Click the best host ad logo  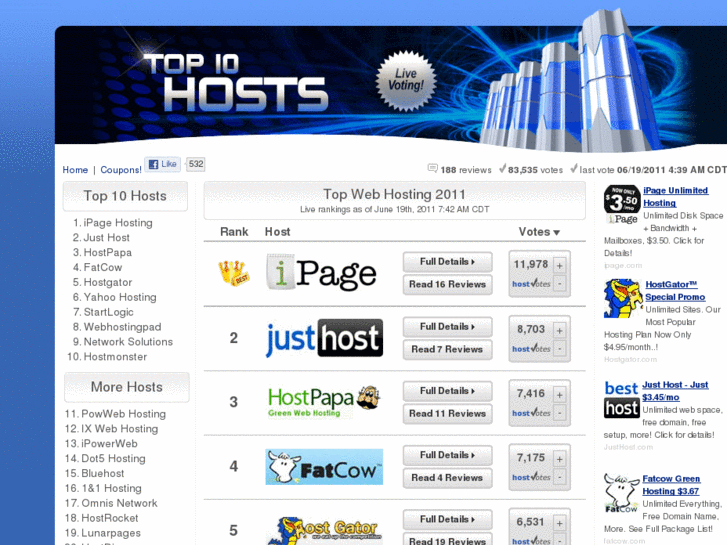tap(622, 399)
